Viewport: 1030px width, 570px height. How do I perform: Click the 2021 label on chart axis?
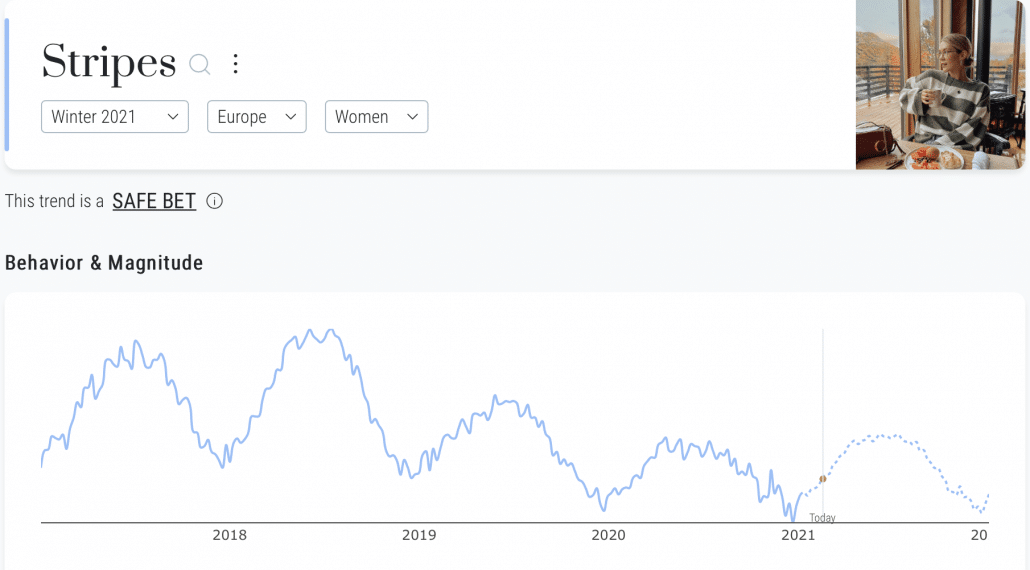[798, 535]
